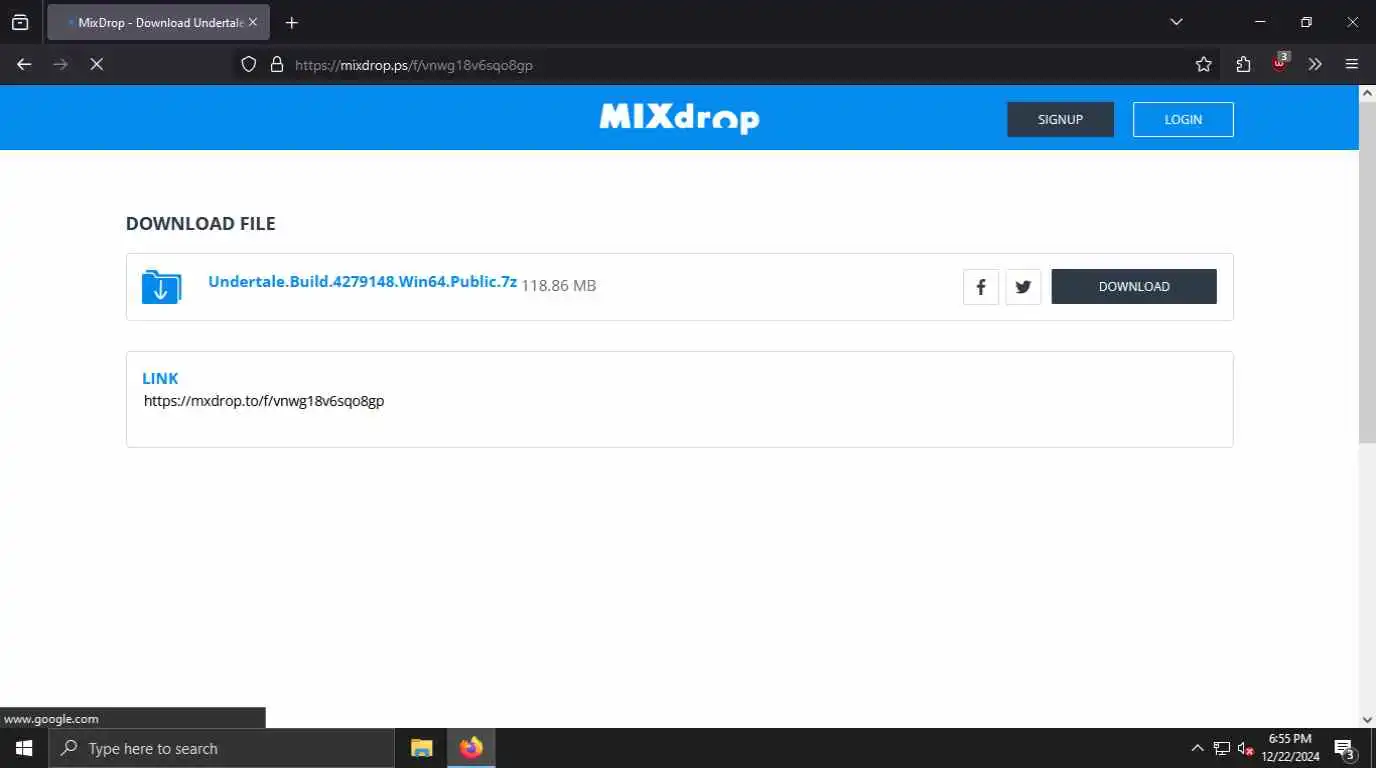Click the Type here to search box
Viewport: 1376px width, 768px height.
point(221,748)
